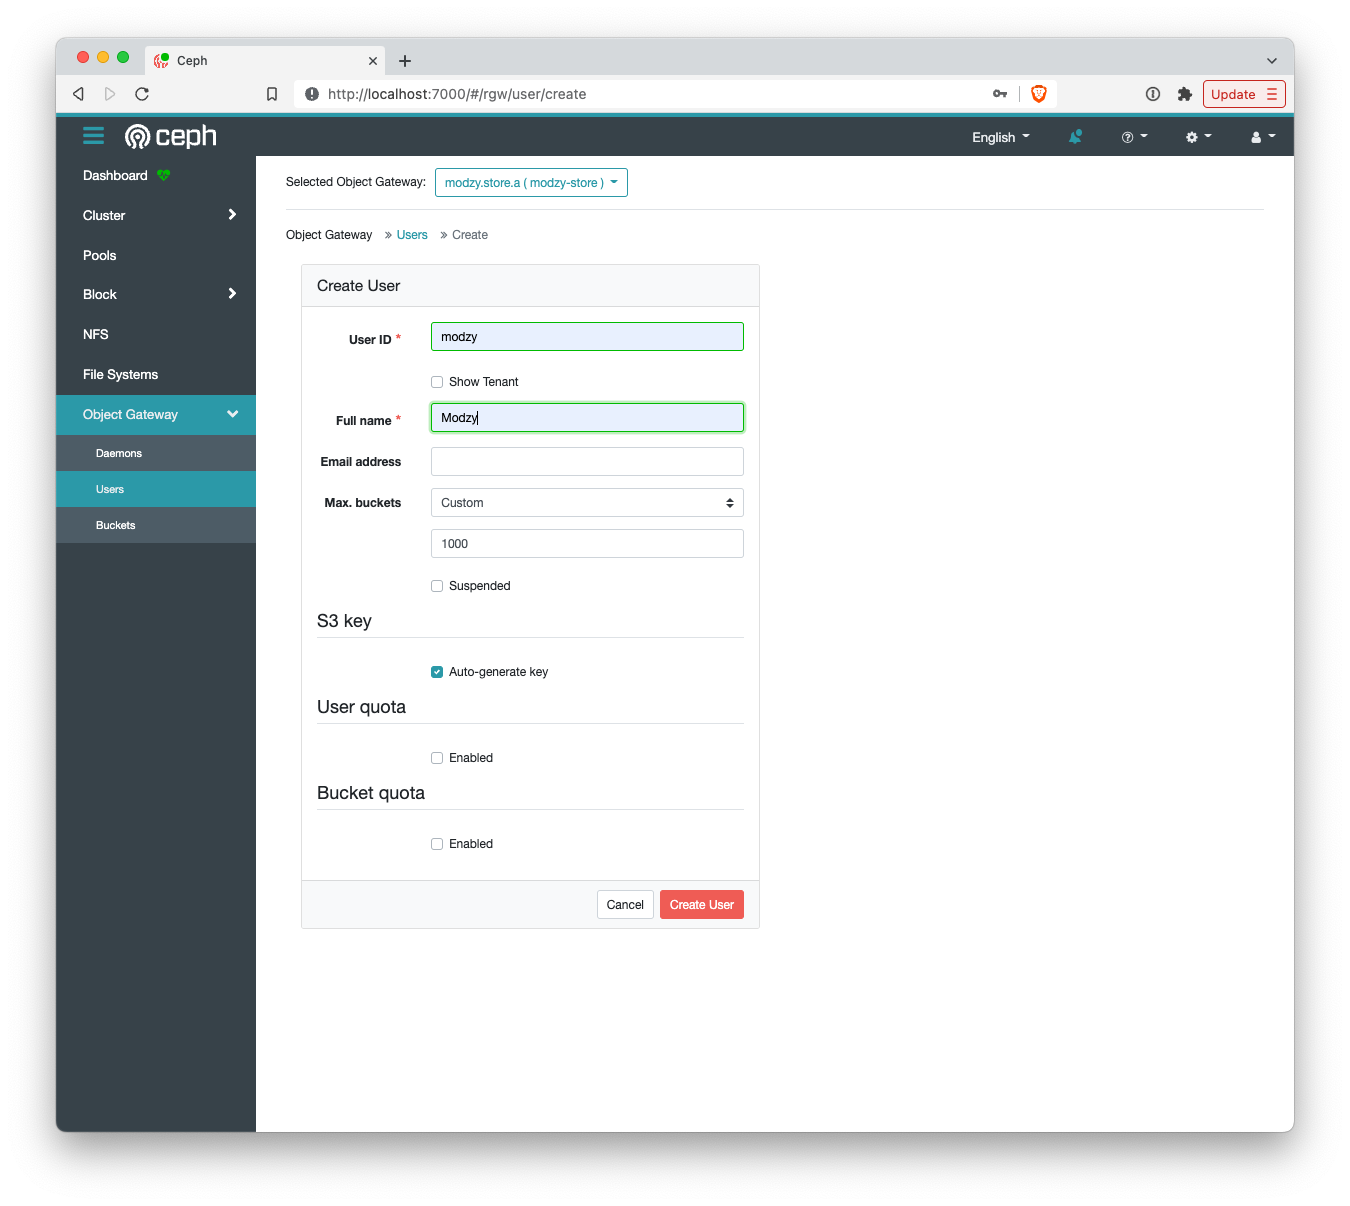
Task: Close the Ceph browser tab
Action: [373, 61]
